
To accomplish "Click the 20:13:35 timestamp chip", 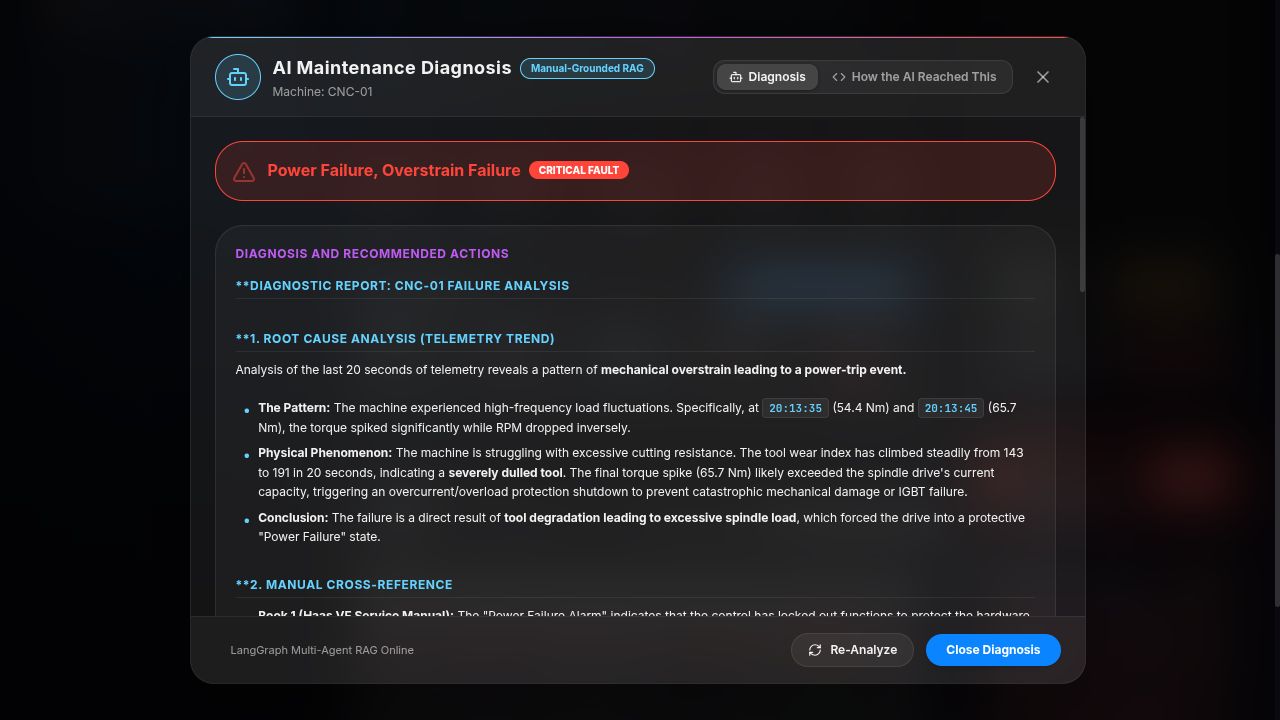I will pos(795,408).
